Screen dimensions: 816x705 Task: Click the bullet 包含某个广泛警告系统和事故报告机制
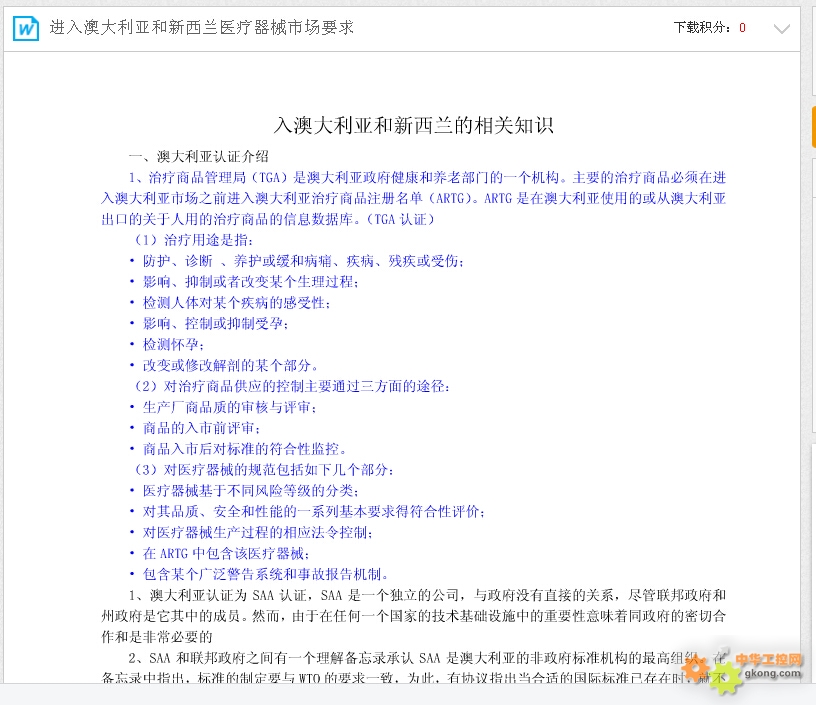(259, 574)
